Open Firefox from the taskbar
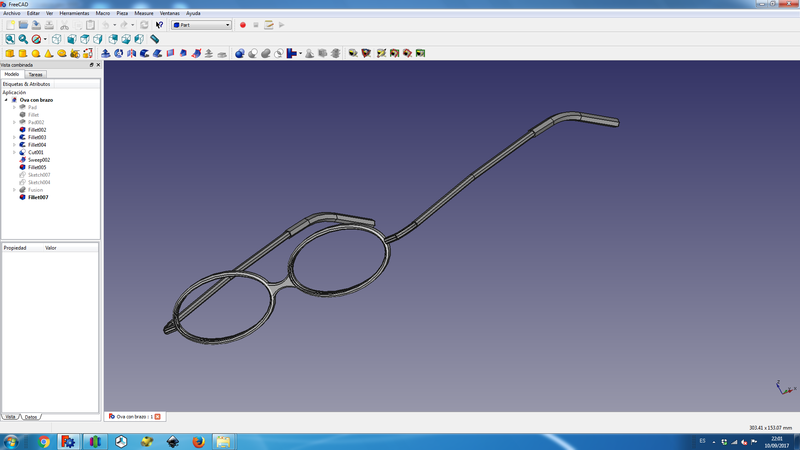The image size is (800, 450). pos(198,442)
